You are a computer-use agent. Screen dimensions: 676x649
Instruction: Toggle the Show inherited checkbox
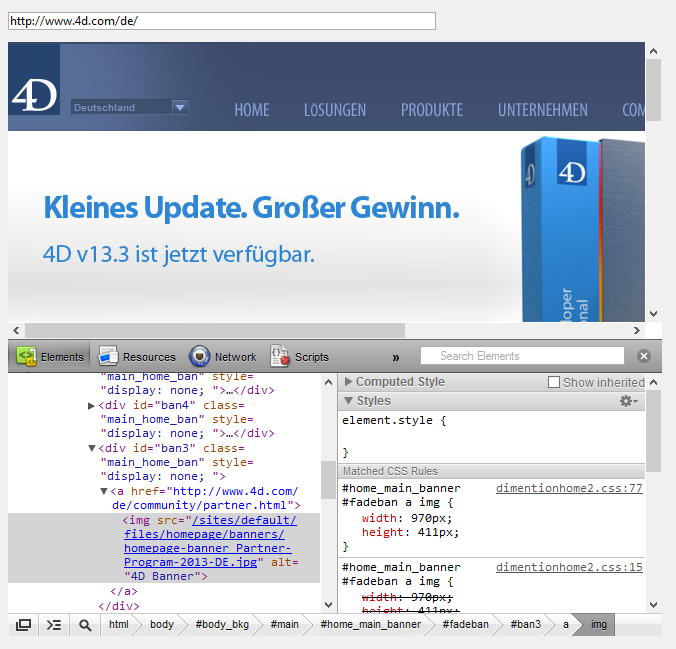tap(554, 382)
